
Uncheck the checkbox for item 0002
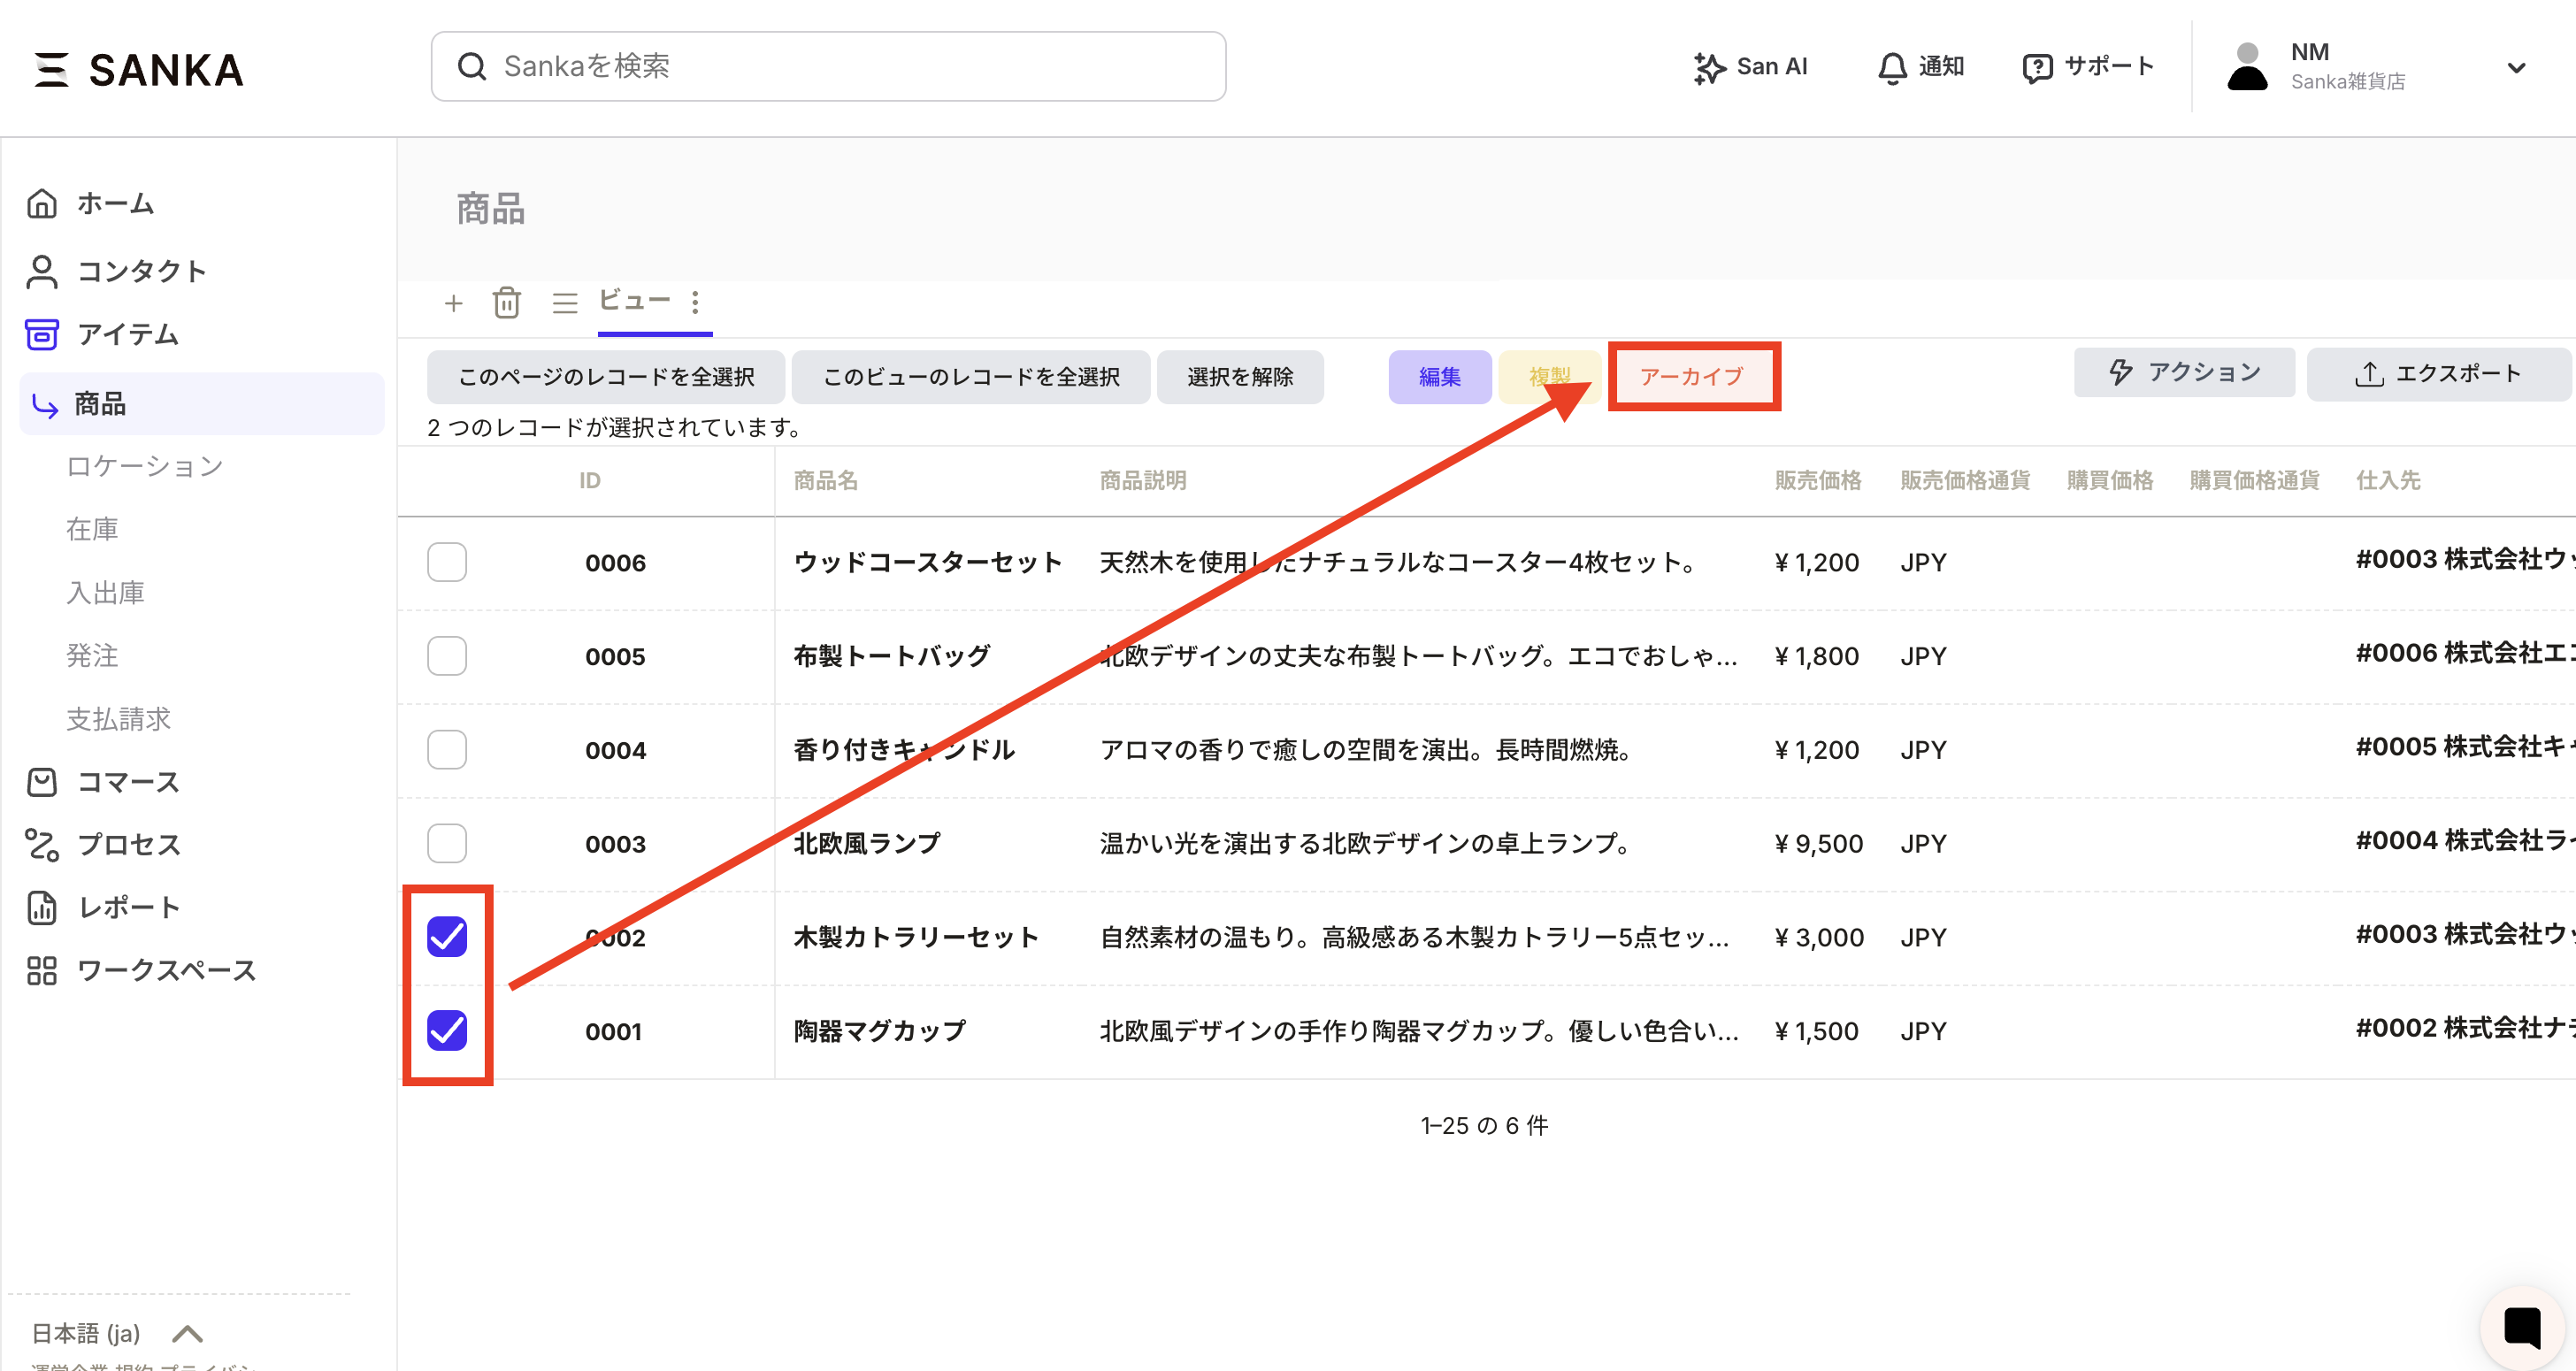[447, 937]
